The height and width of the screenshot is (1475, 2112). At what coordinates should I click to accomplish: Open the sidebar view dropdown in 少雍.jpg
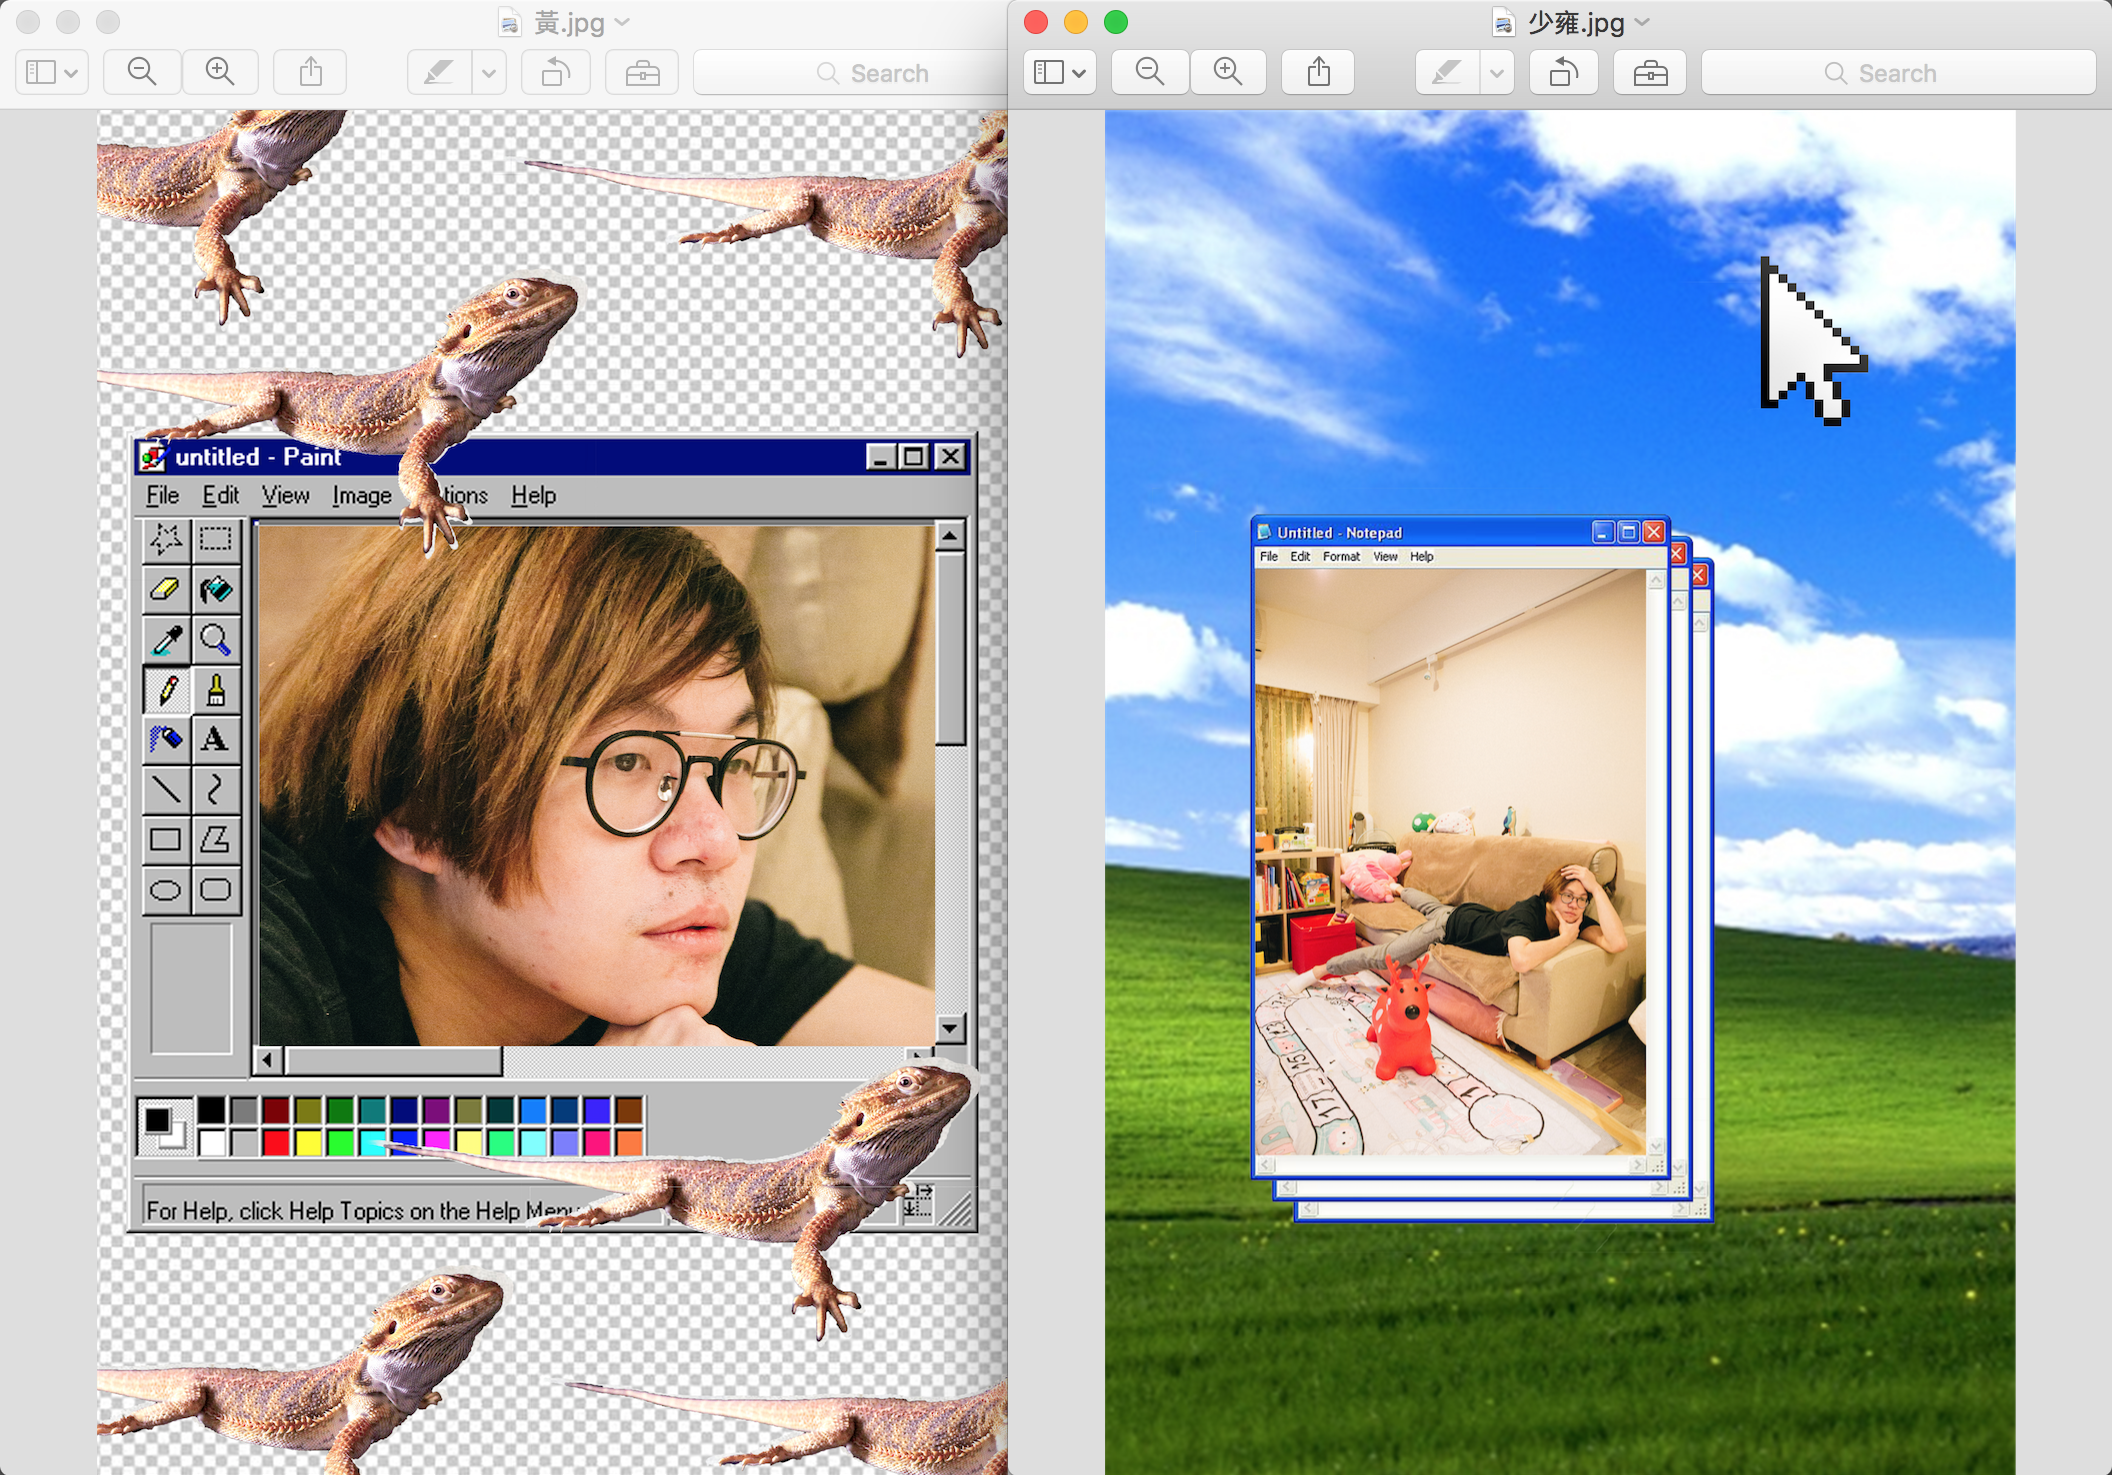coord(1060,72)
